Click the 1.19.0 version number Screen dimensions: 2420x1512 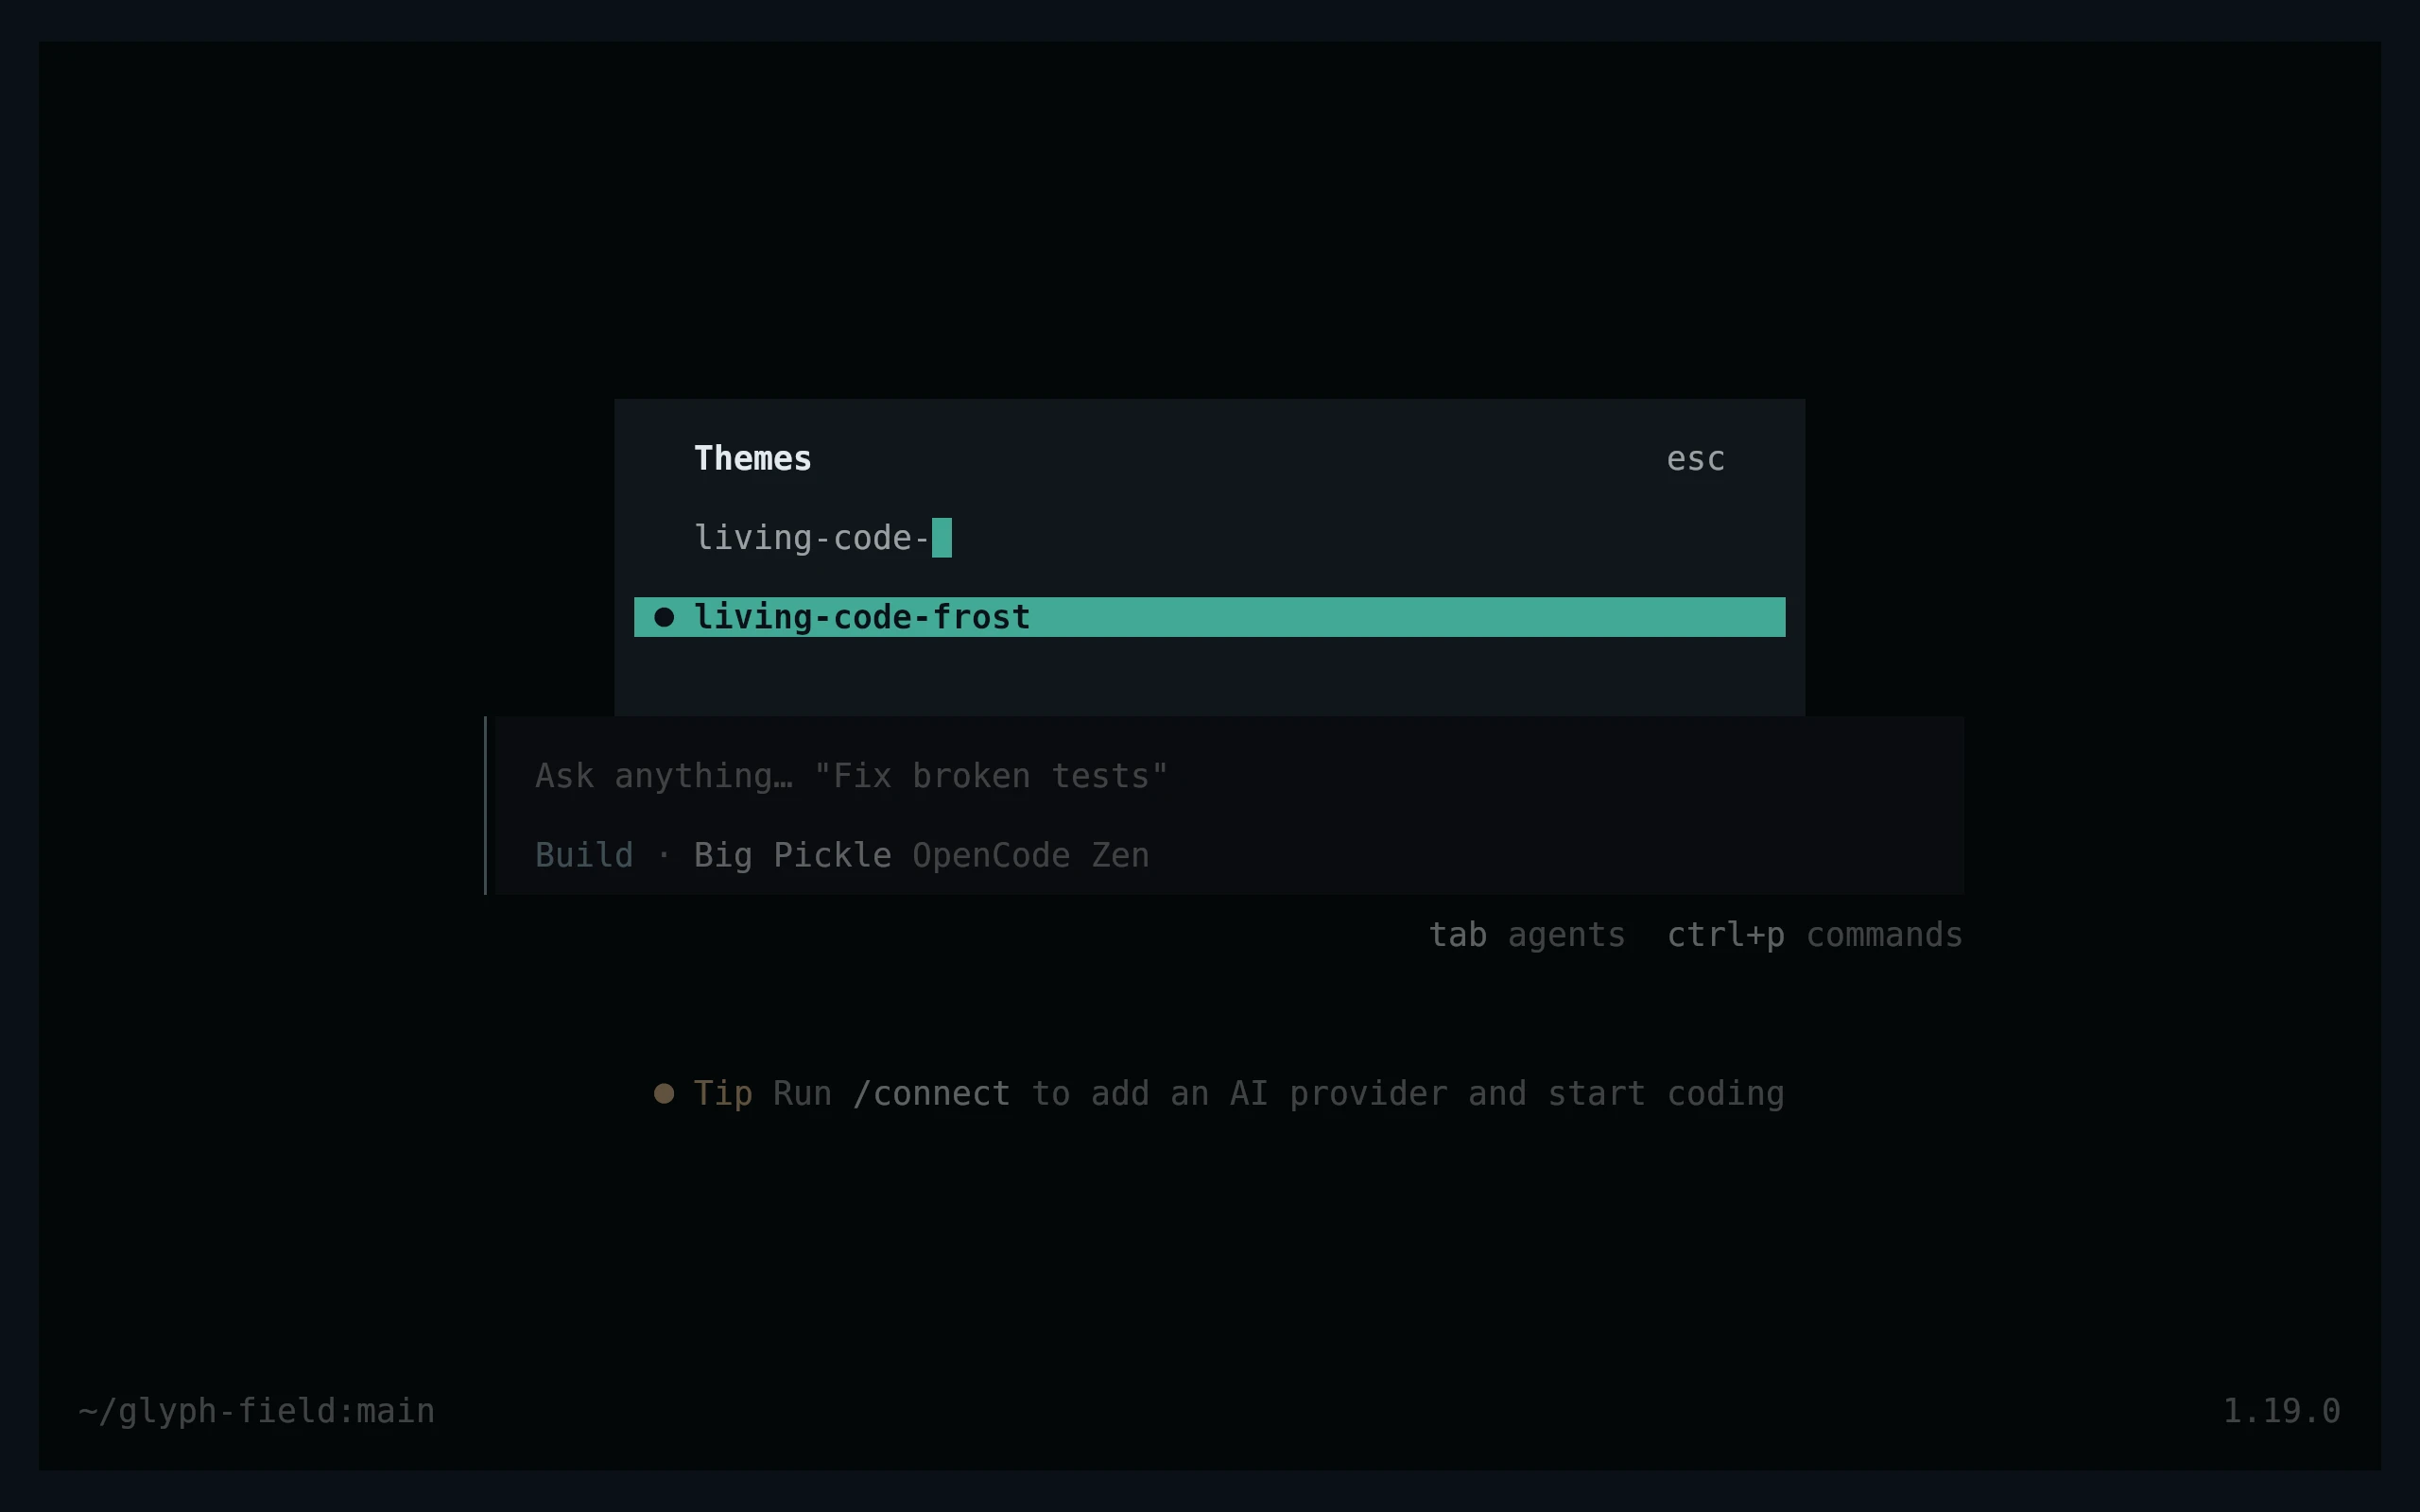[x=2281, y=1411]
